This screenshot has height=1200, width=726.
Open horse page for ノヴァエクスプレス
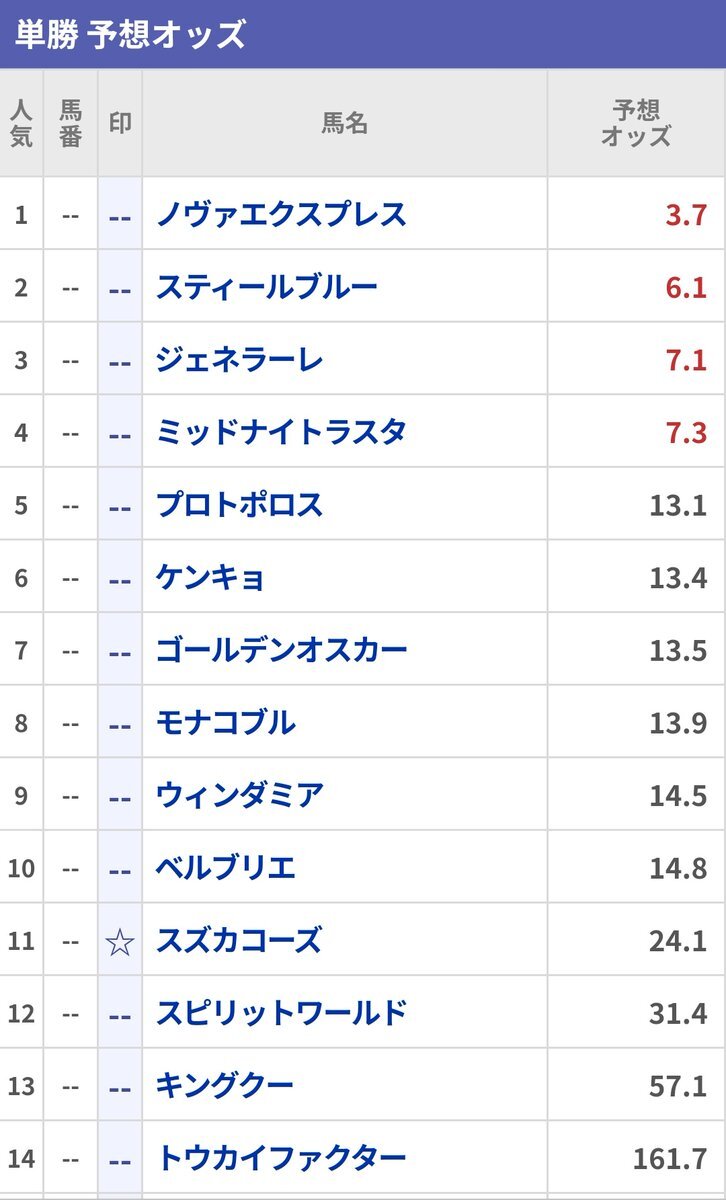pyautogui.click(x=281, y=214)
